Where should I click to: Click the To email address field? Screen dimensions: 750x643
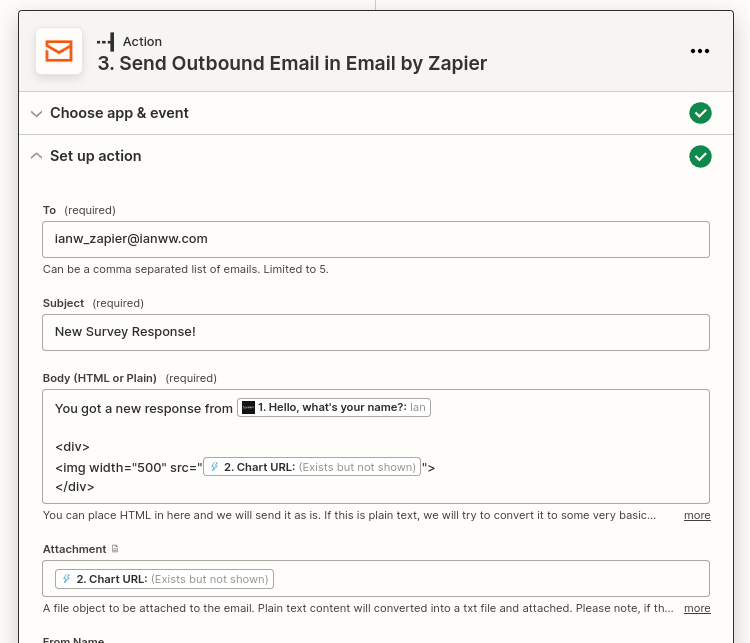tap(375, 239)
